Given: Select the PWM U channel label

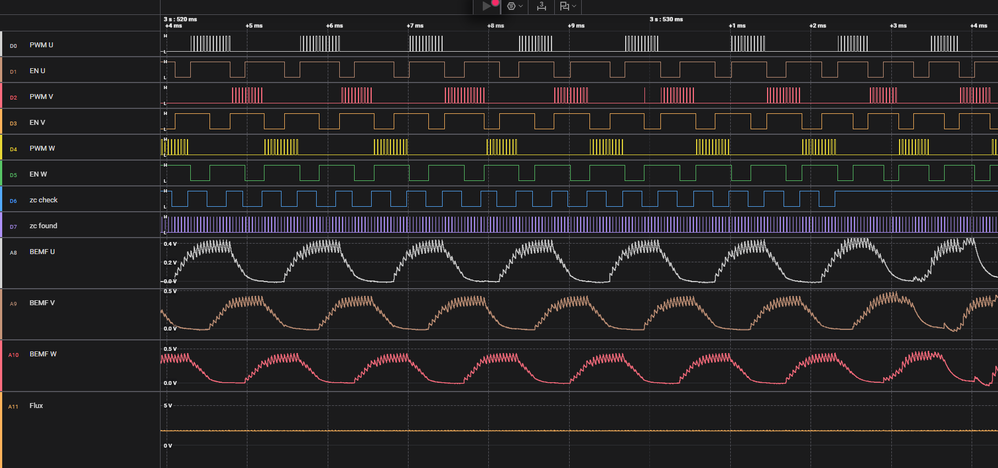Looking at the screenshot, I should pyautogui.click(x=41, y=45).
